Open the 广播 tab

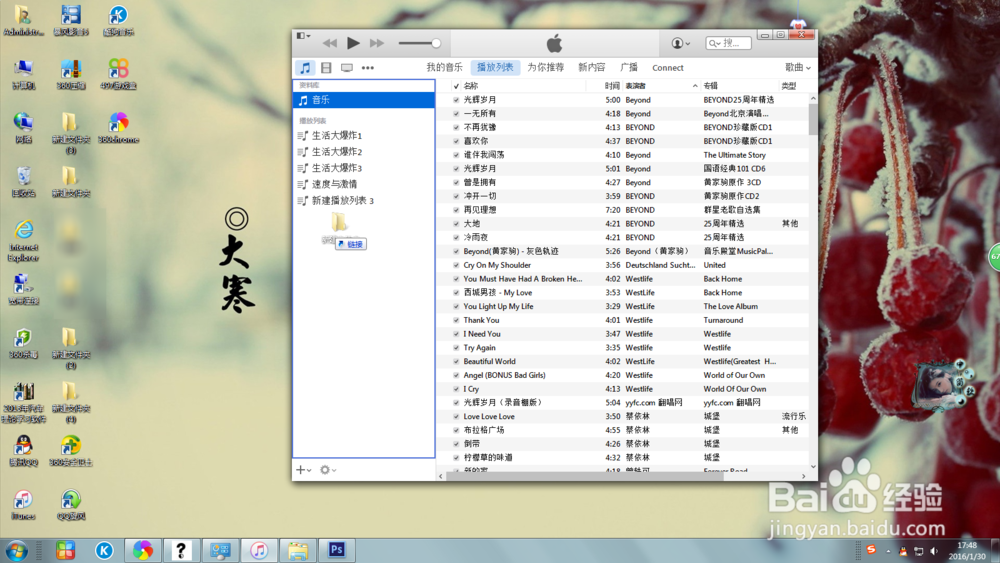coord(629,68)
